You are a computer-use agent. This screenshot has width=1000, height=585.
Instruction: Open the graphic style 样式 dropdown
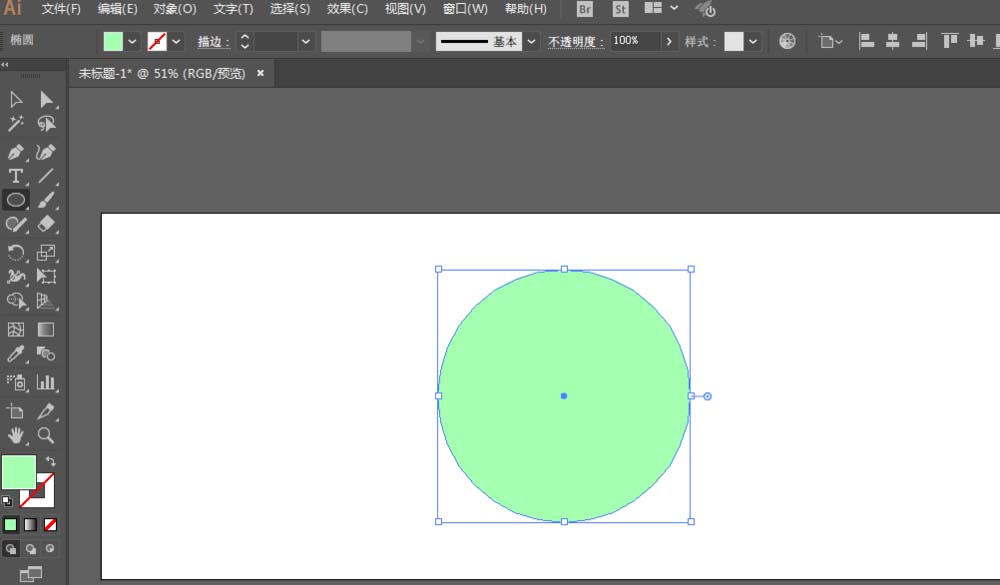click(753, 41)
